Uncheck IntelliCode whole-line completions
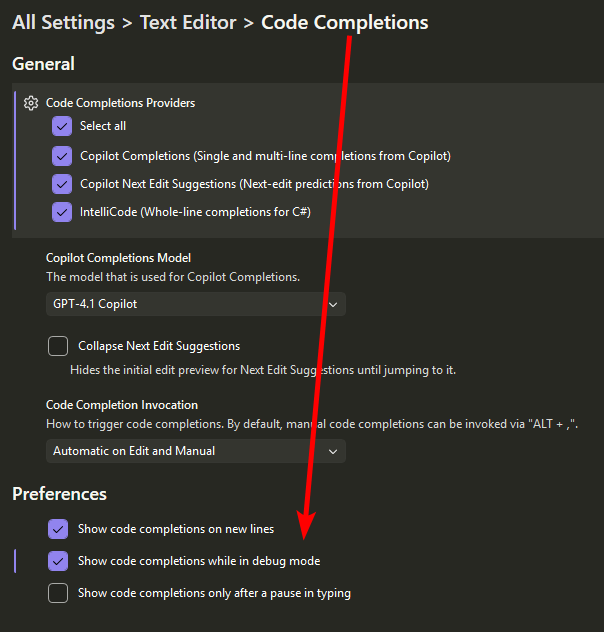The image size is (604, 632). pyautogui.click(x=62, y=212)
